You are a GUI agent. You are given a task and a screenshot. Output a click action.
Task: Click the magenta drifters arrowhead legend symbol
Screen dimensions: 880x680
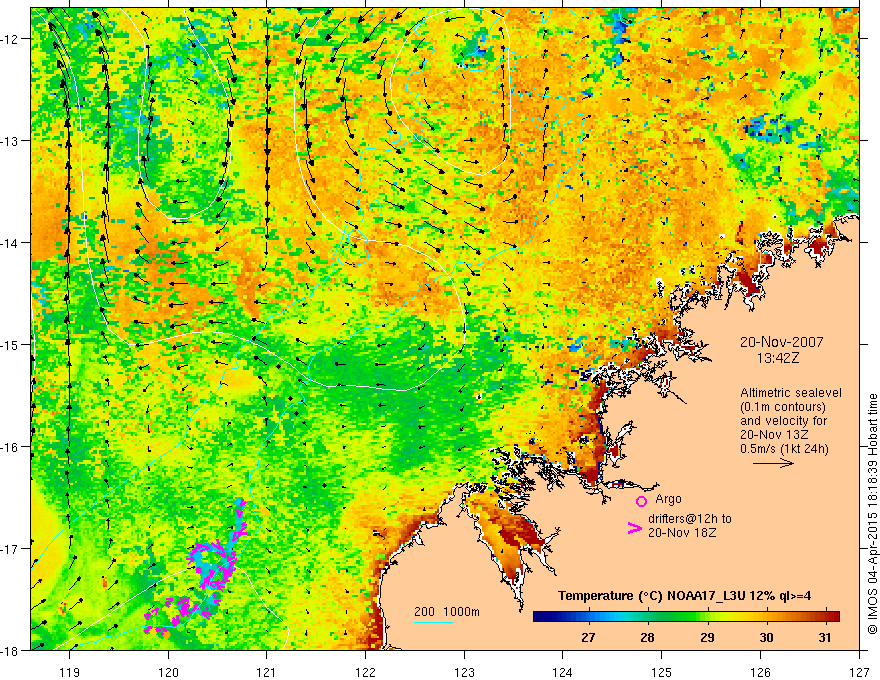(634, 527)
